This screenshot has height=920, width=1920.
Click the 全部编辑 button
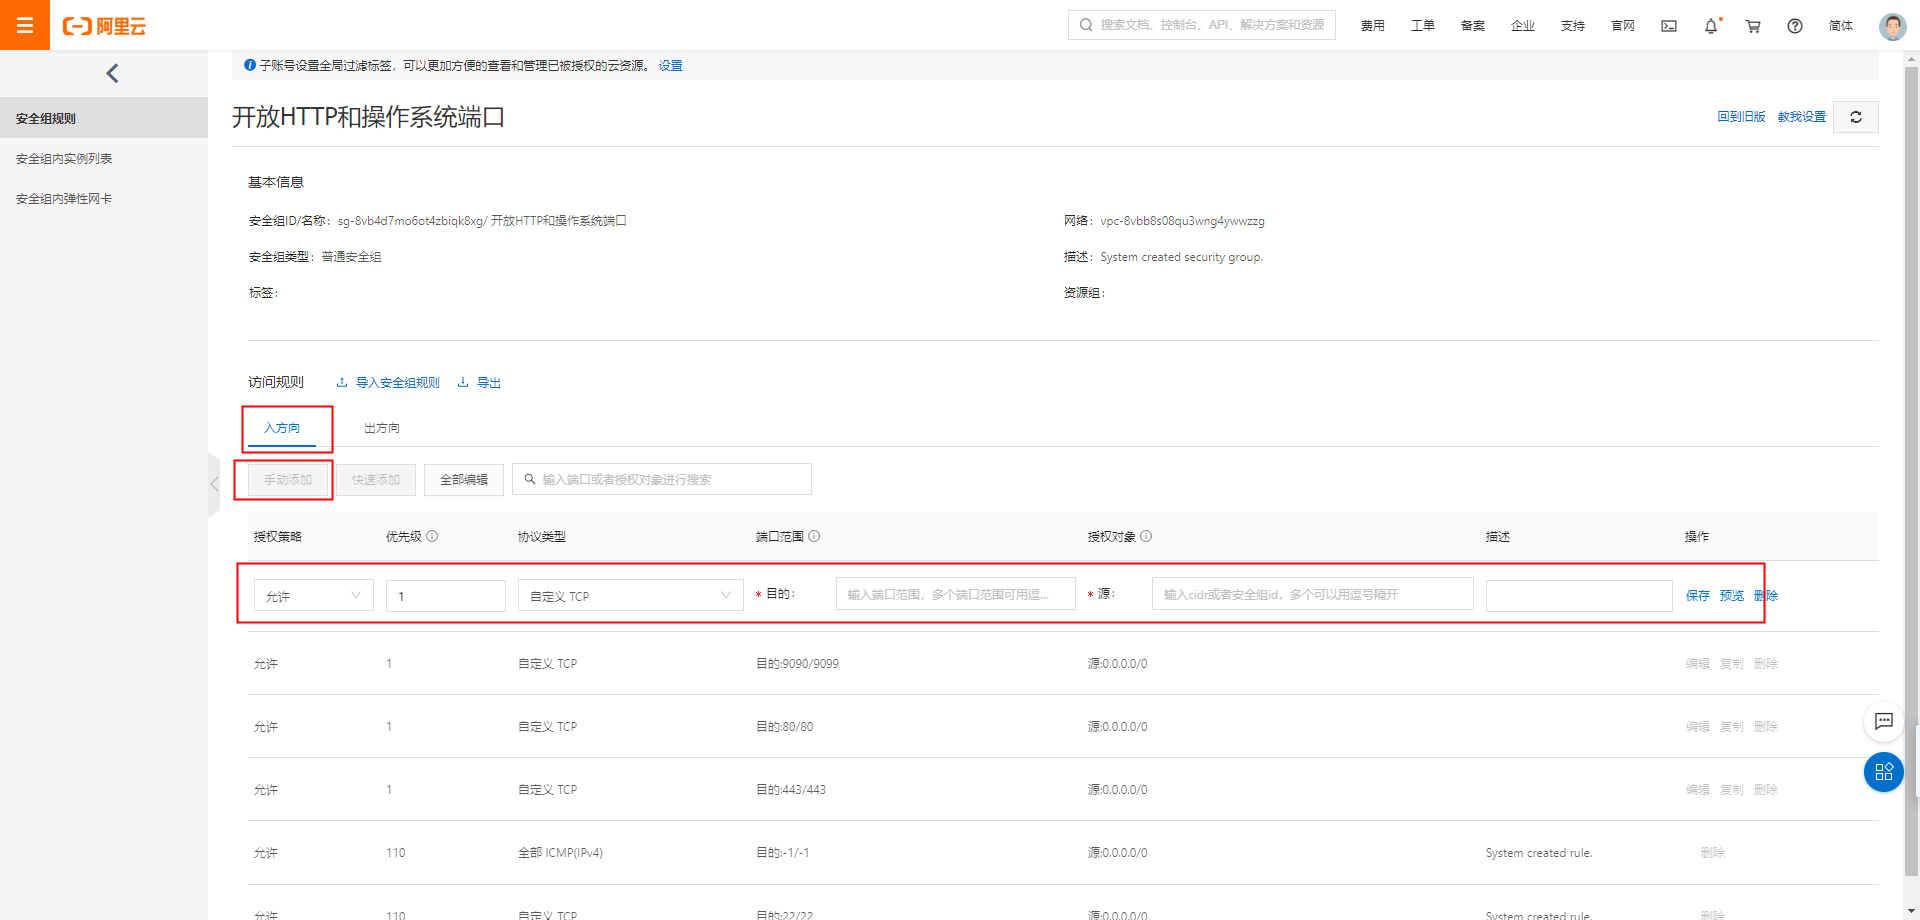(464, 480)
